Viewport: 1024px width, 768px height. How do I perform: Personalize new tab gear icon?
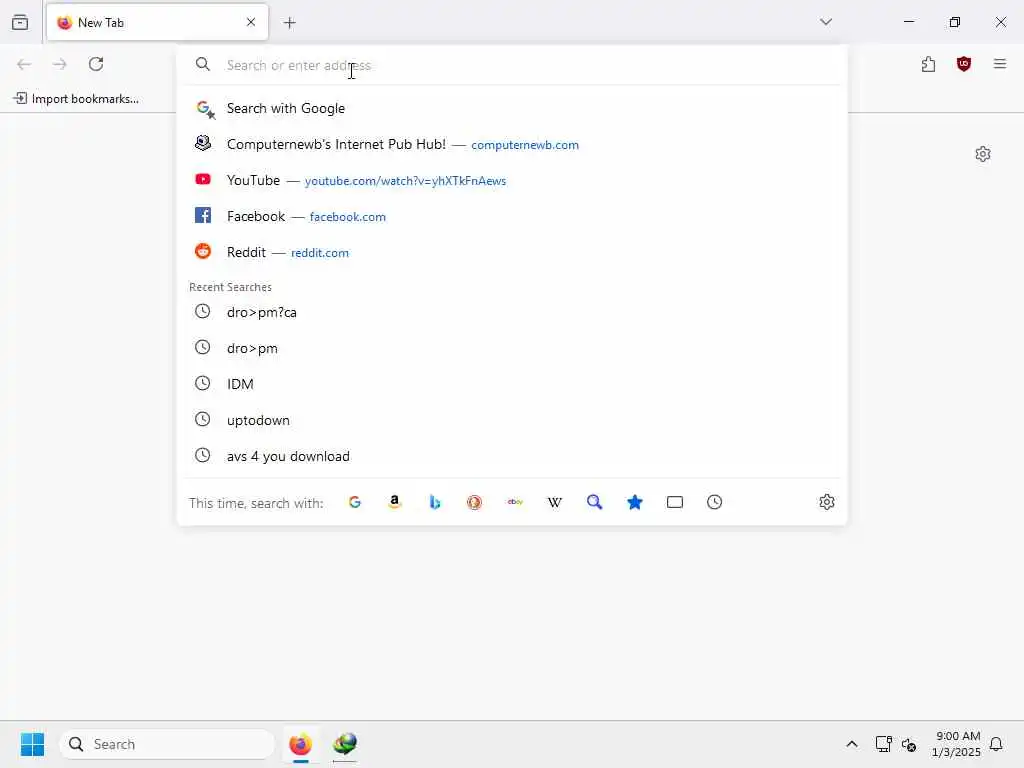pos(983,154)
